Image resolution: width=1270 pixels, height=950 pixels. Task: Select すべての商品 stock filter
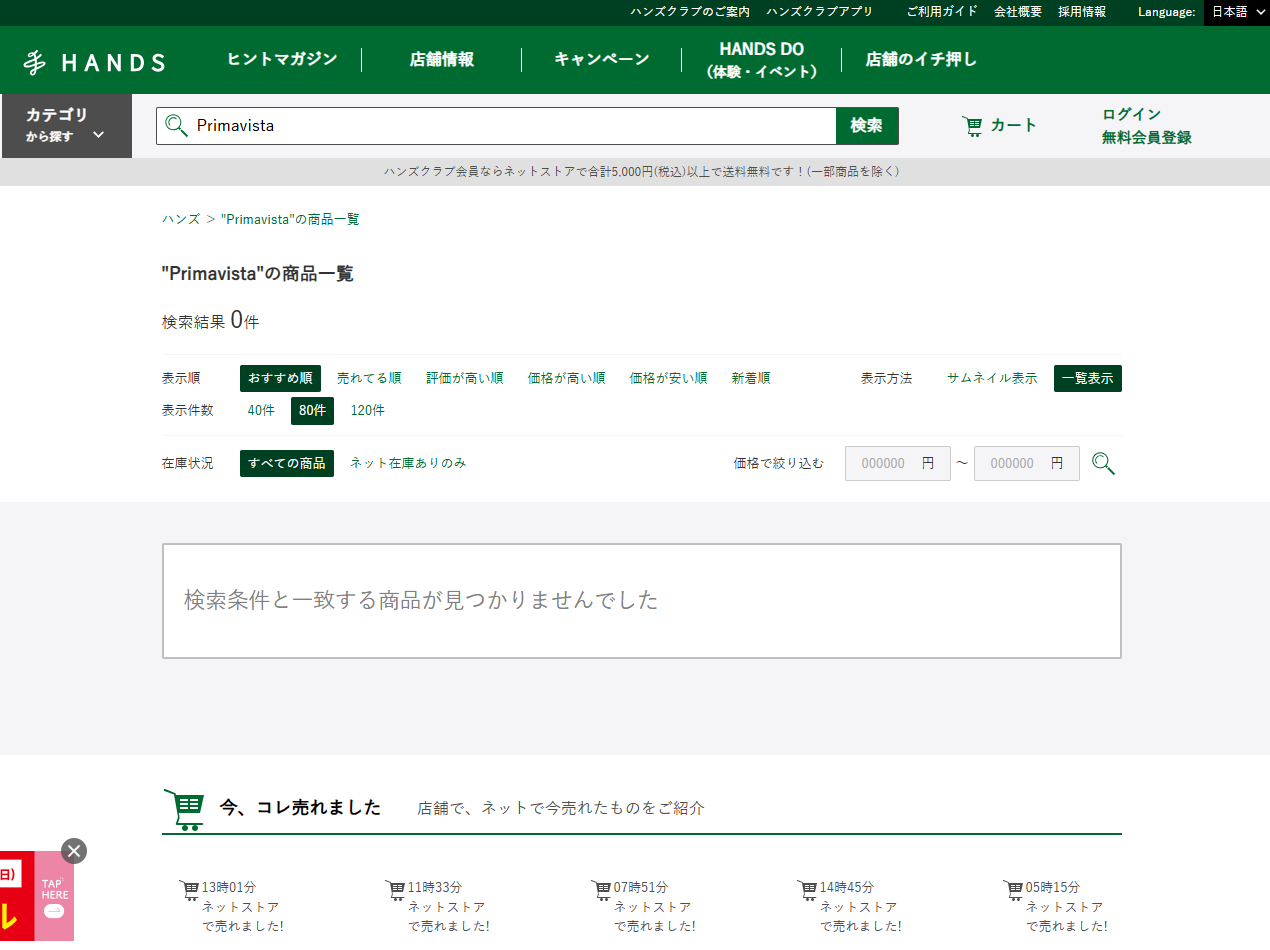pos(287,463)
